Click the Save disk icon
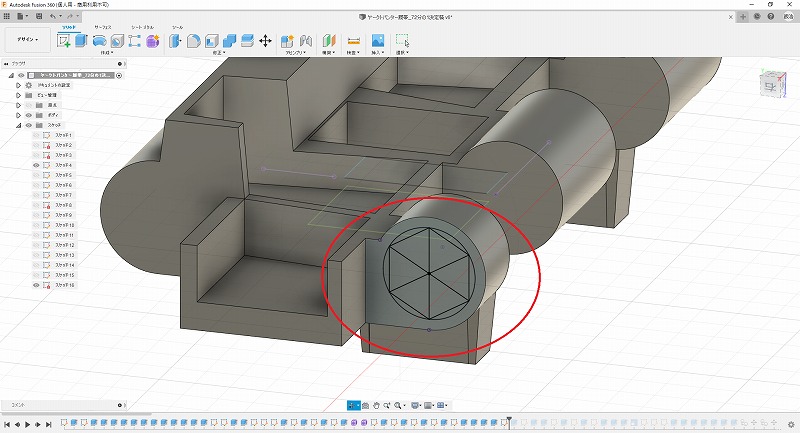Viewport: 800px width, 433px height. pos(37,17)
